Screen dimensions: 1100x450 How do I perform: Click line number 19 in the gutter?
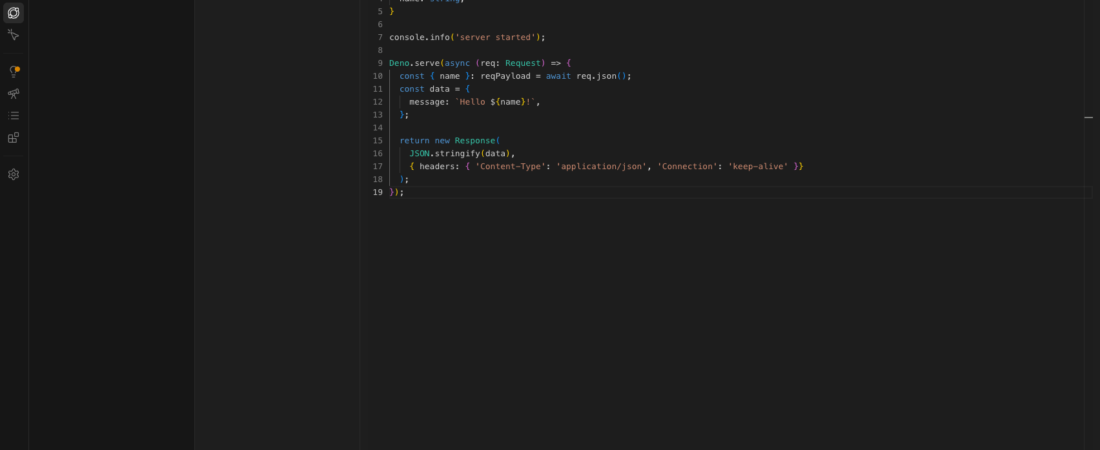point(377,192)
